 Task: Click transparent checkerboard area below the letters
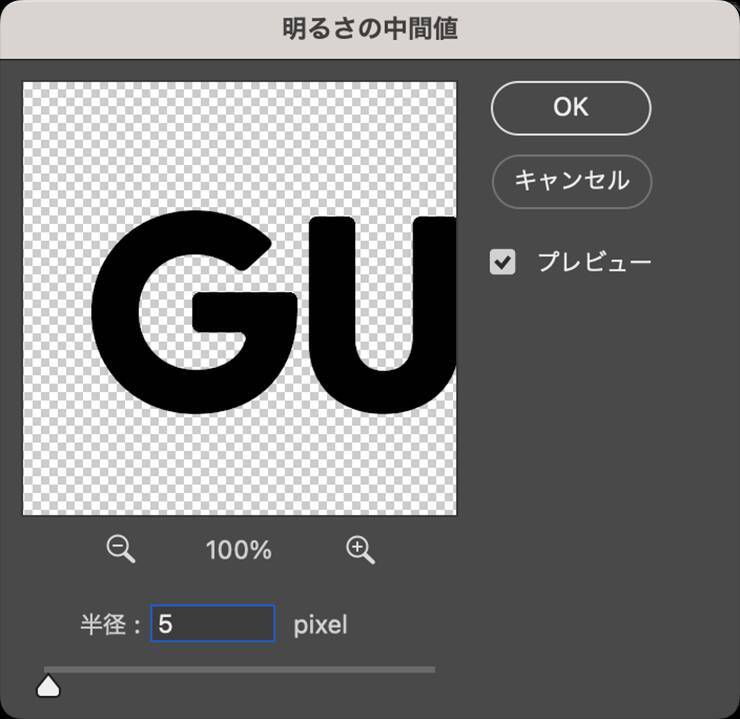(240, 465)
